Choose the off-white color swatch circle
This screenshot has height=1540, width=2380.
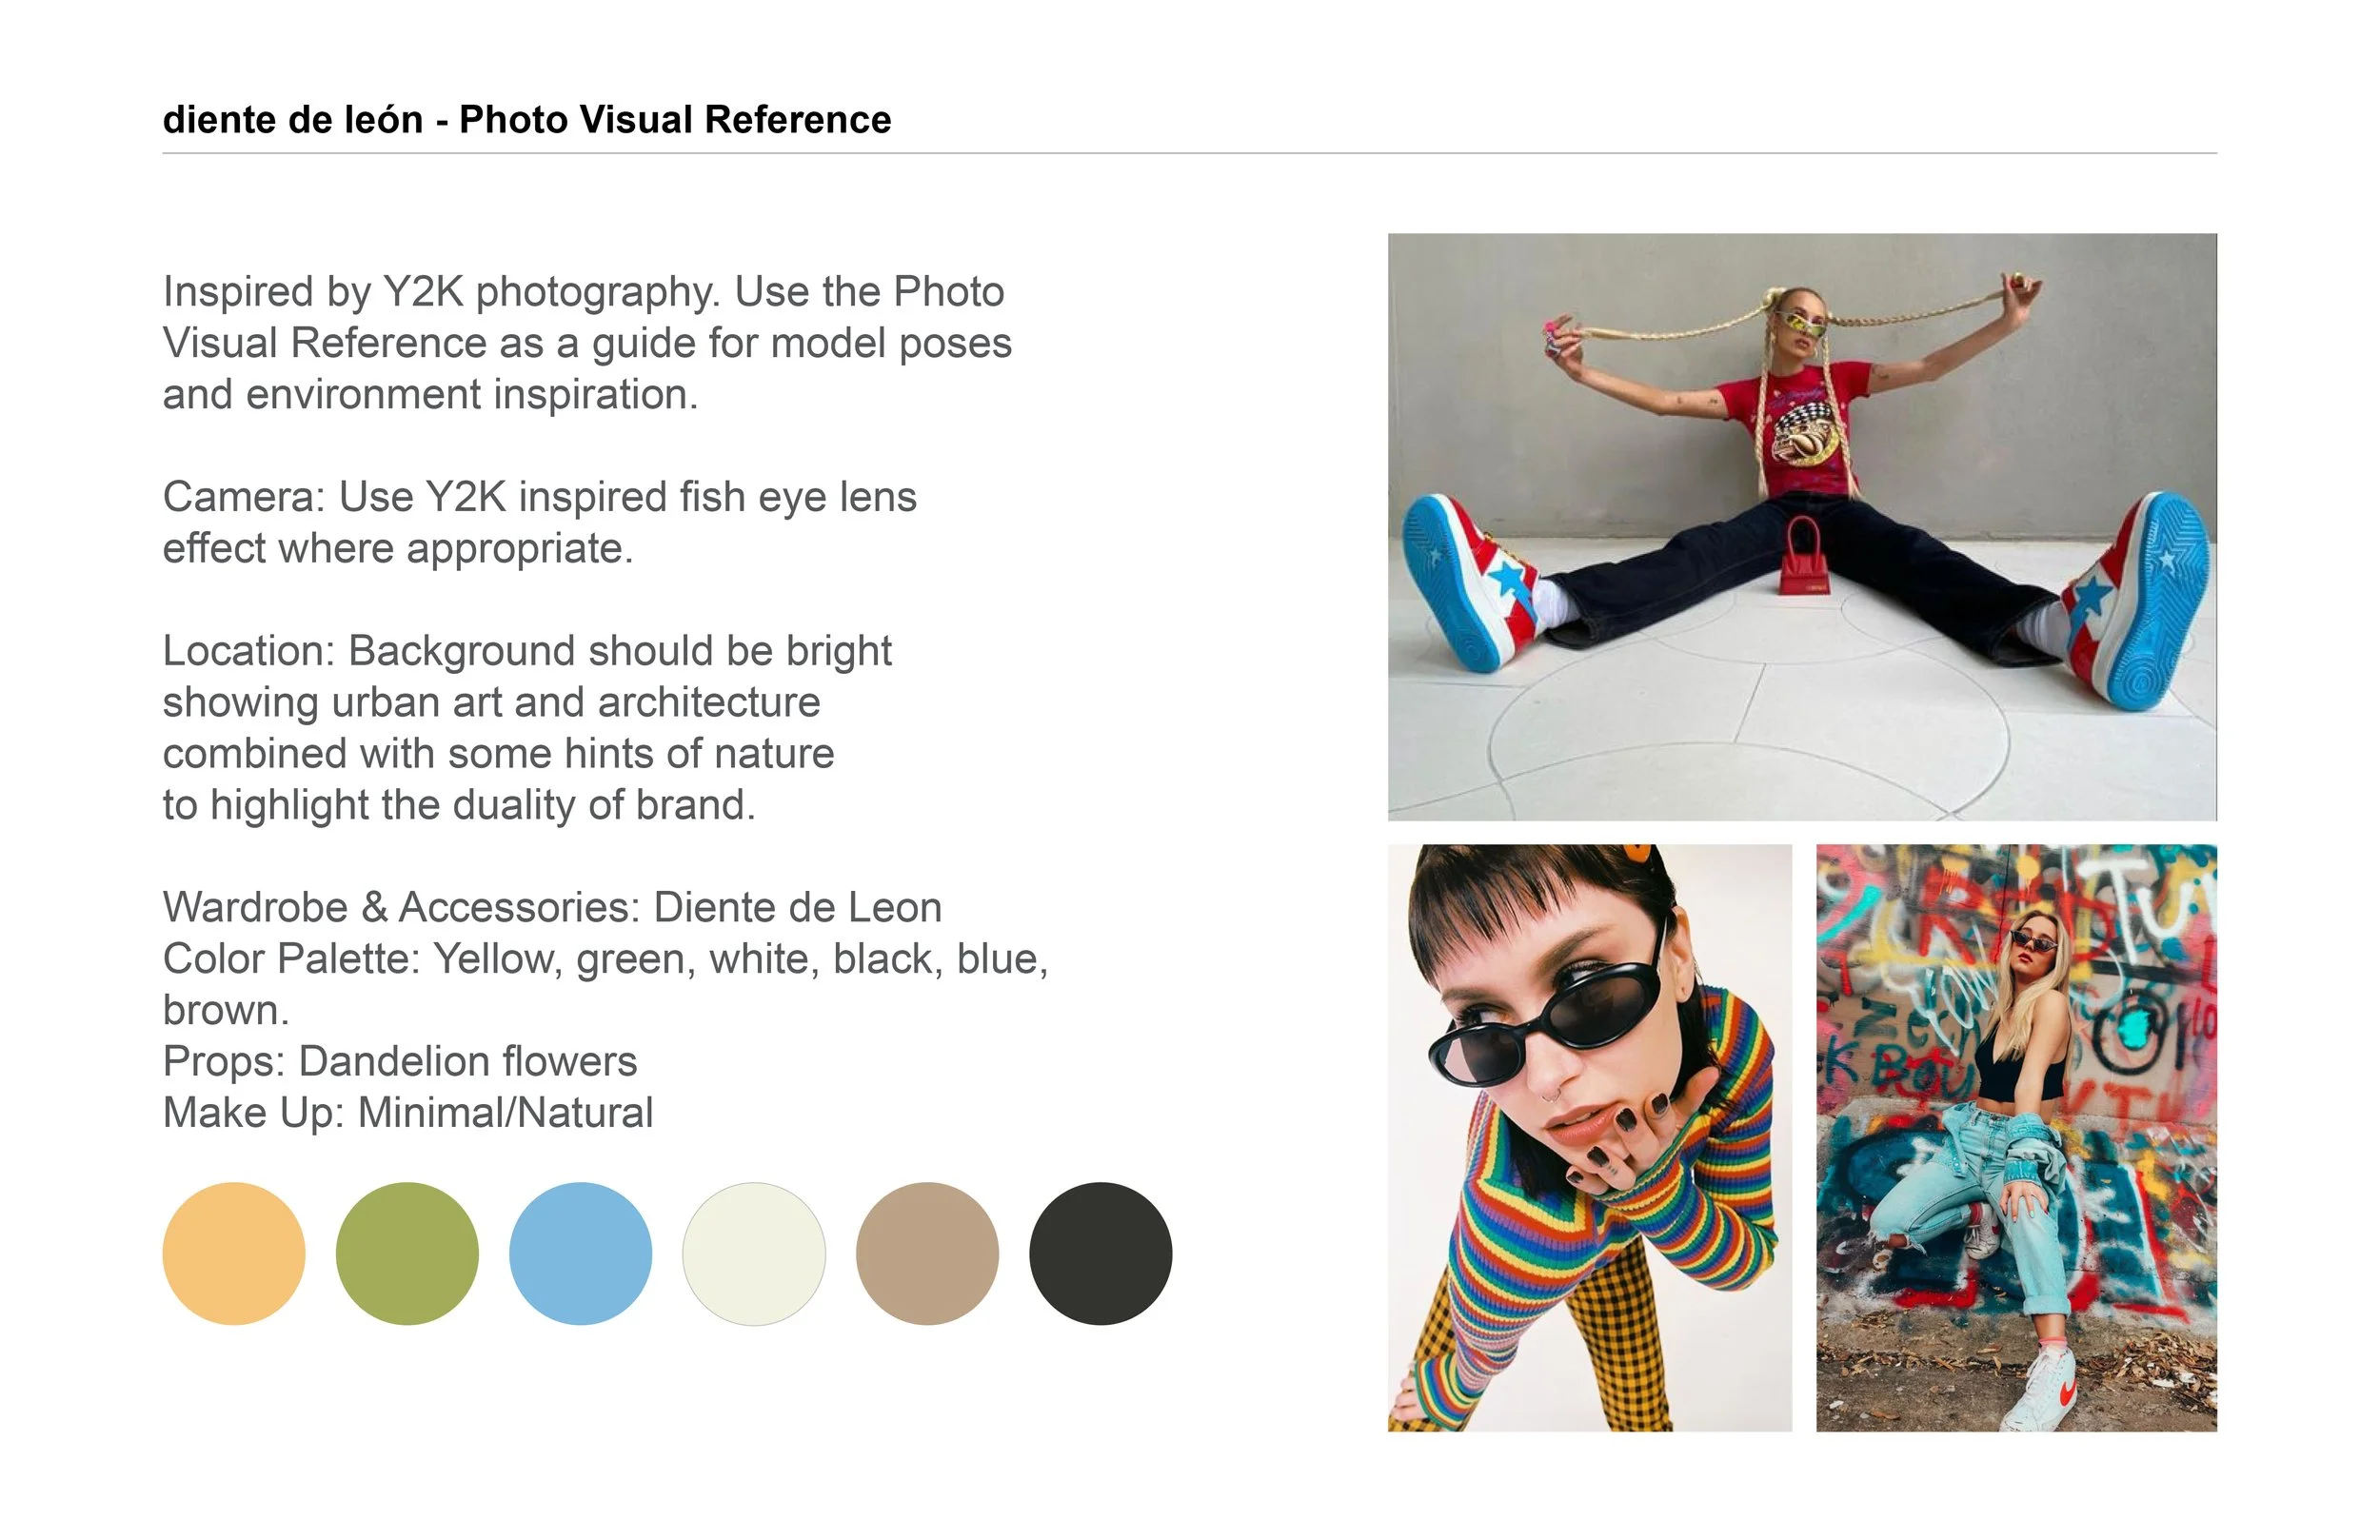(754, 1254)
